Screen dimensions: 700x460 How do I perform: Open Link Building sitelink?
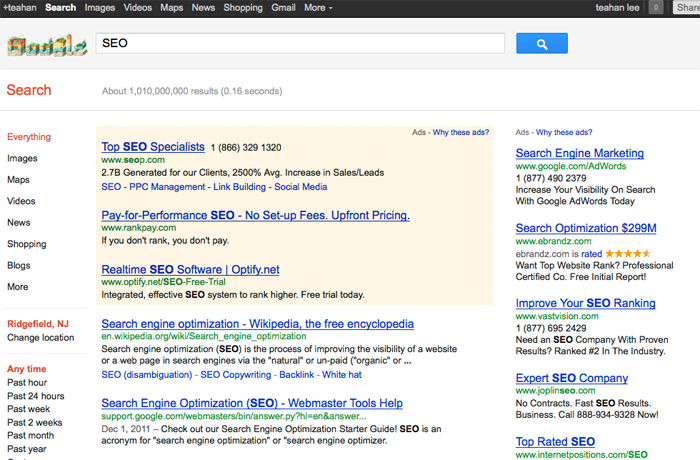click(x=239, y=187)
